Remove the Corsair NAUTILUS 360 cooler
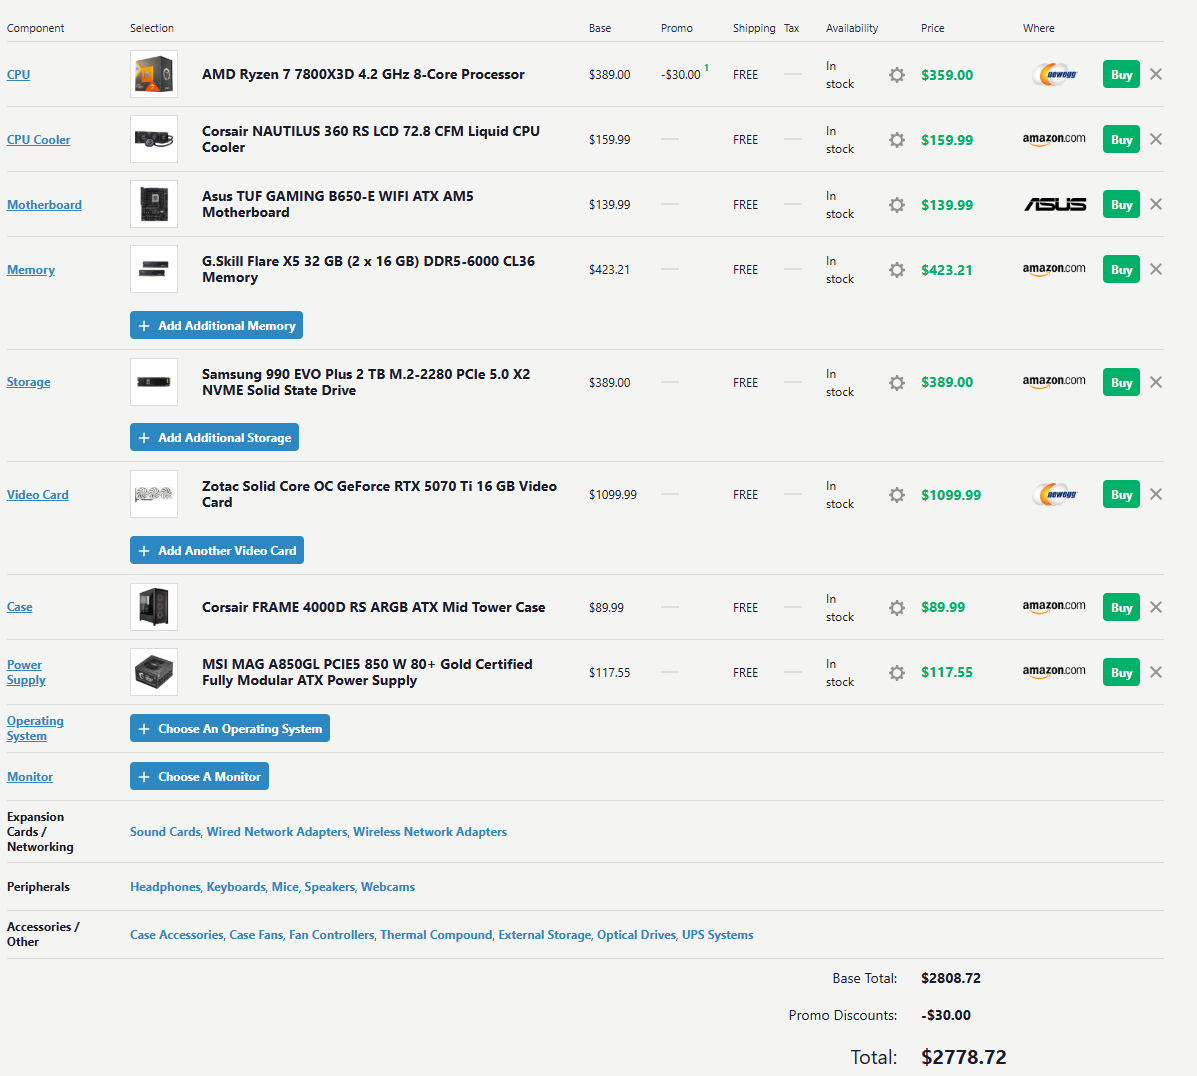1197x1076 pixels. (x=1156, y=139)
